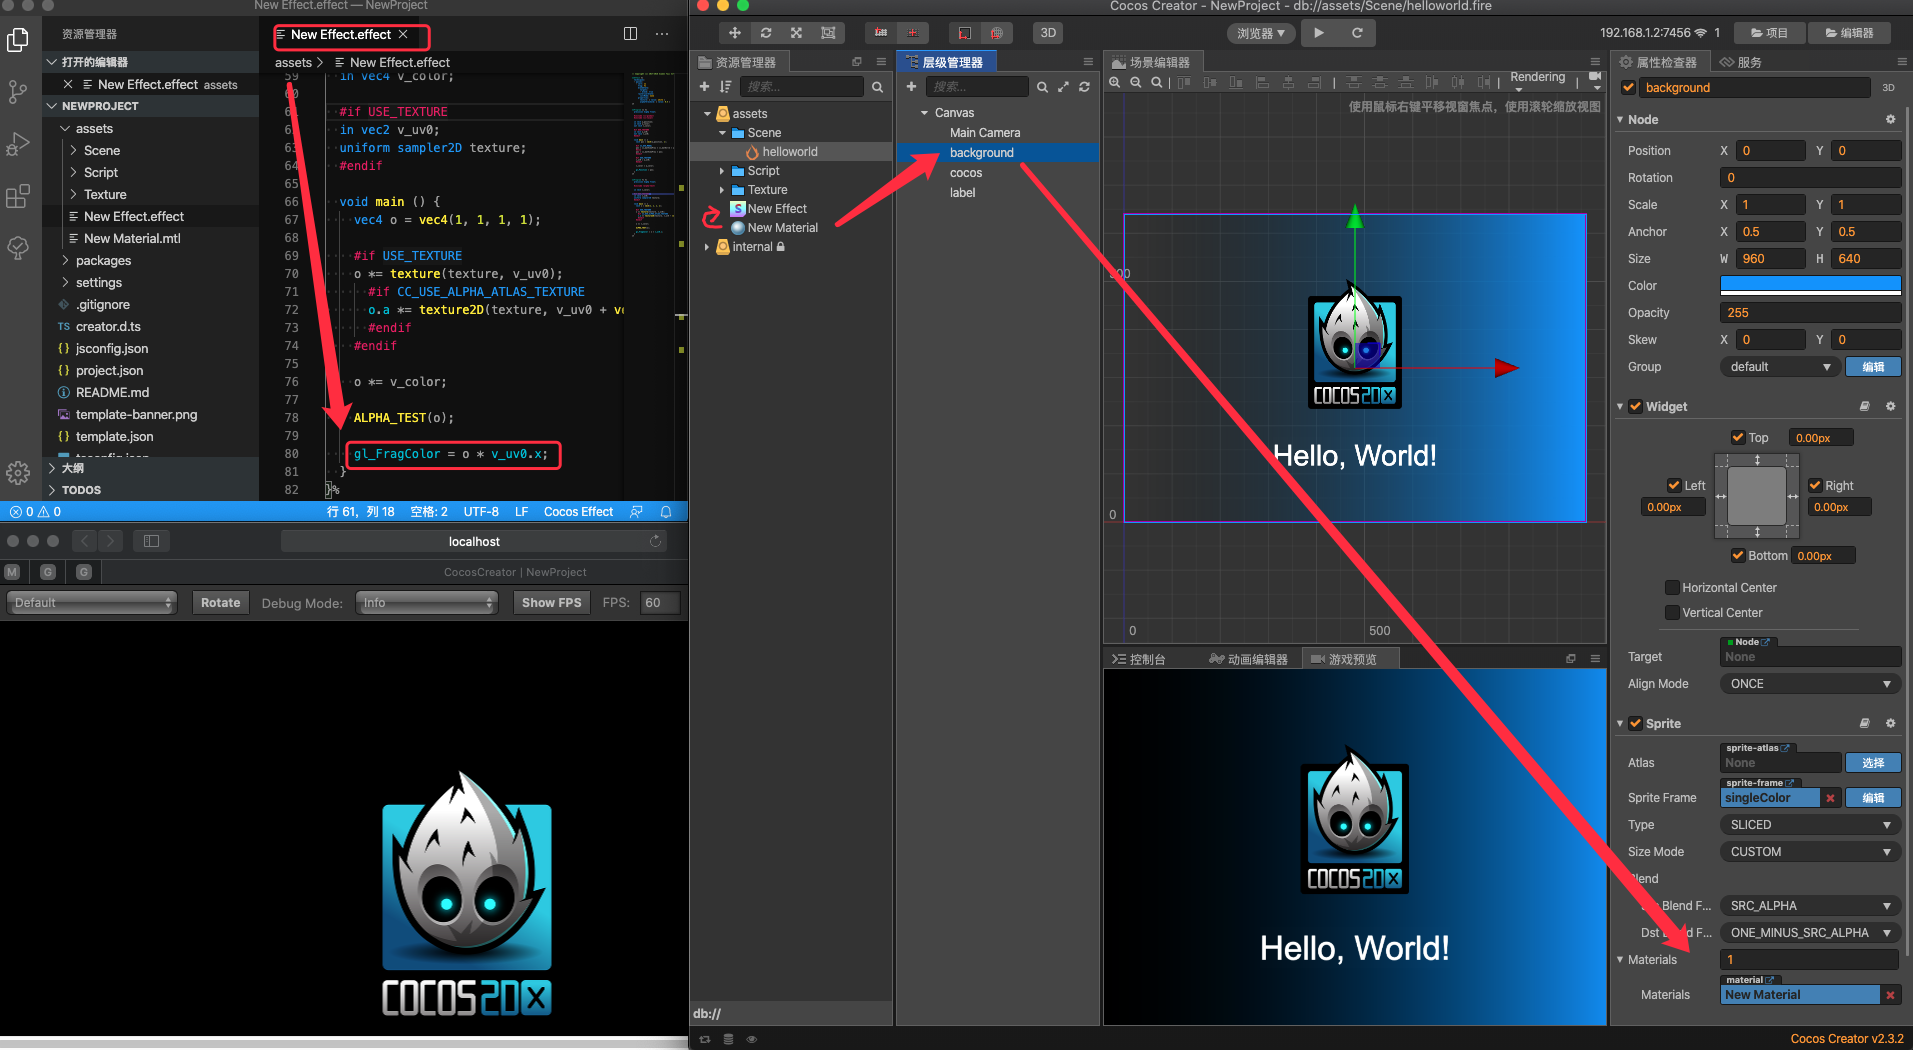Viewport: 1913px width, 1050px height.
Task: Open Widget component settings gear
Action: [x=1890, y=407]
